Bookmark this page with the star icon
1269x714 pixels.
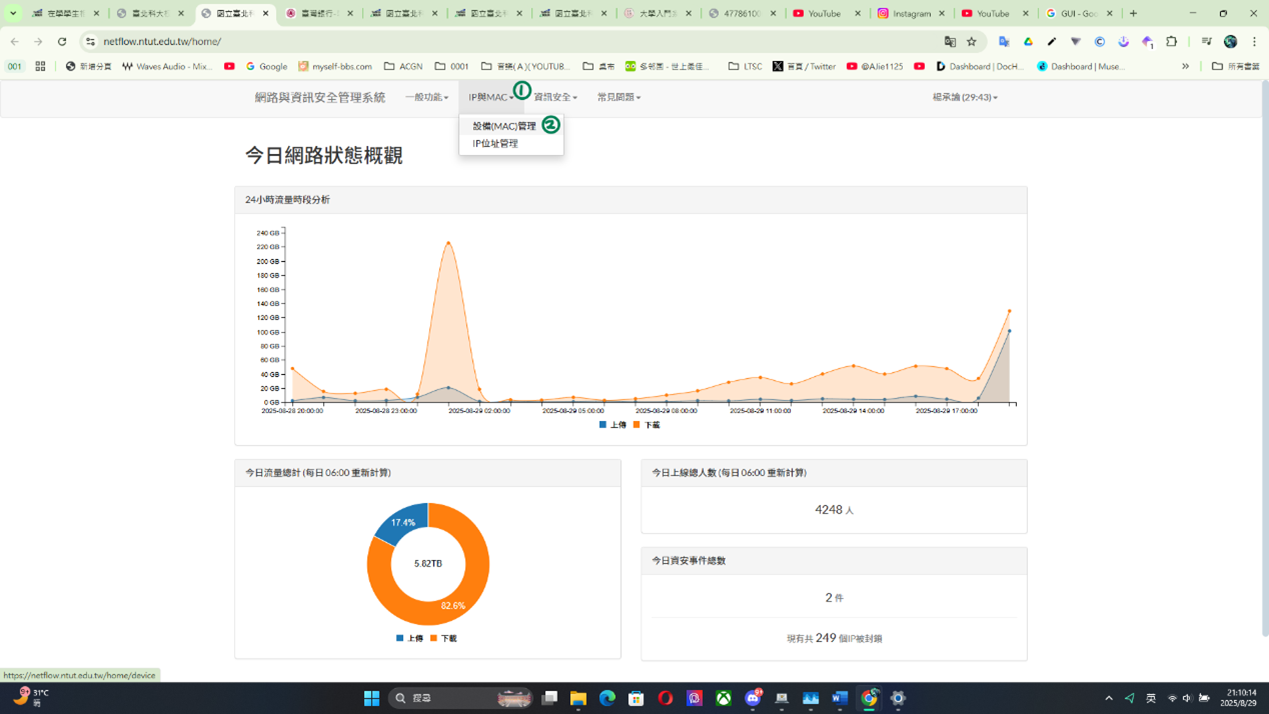[x=971, y=42]
